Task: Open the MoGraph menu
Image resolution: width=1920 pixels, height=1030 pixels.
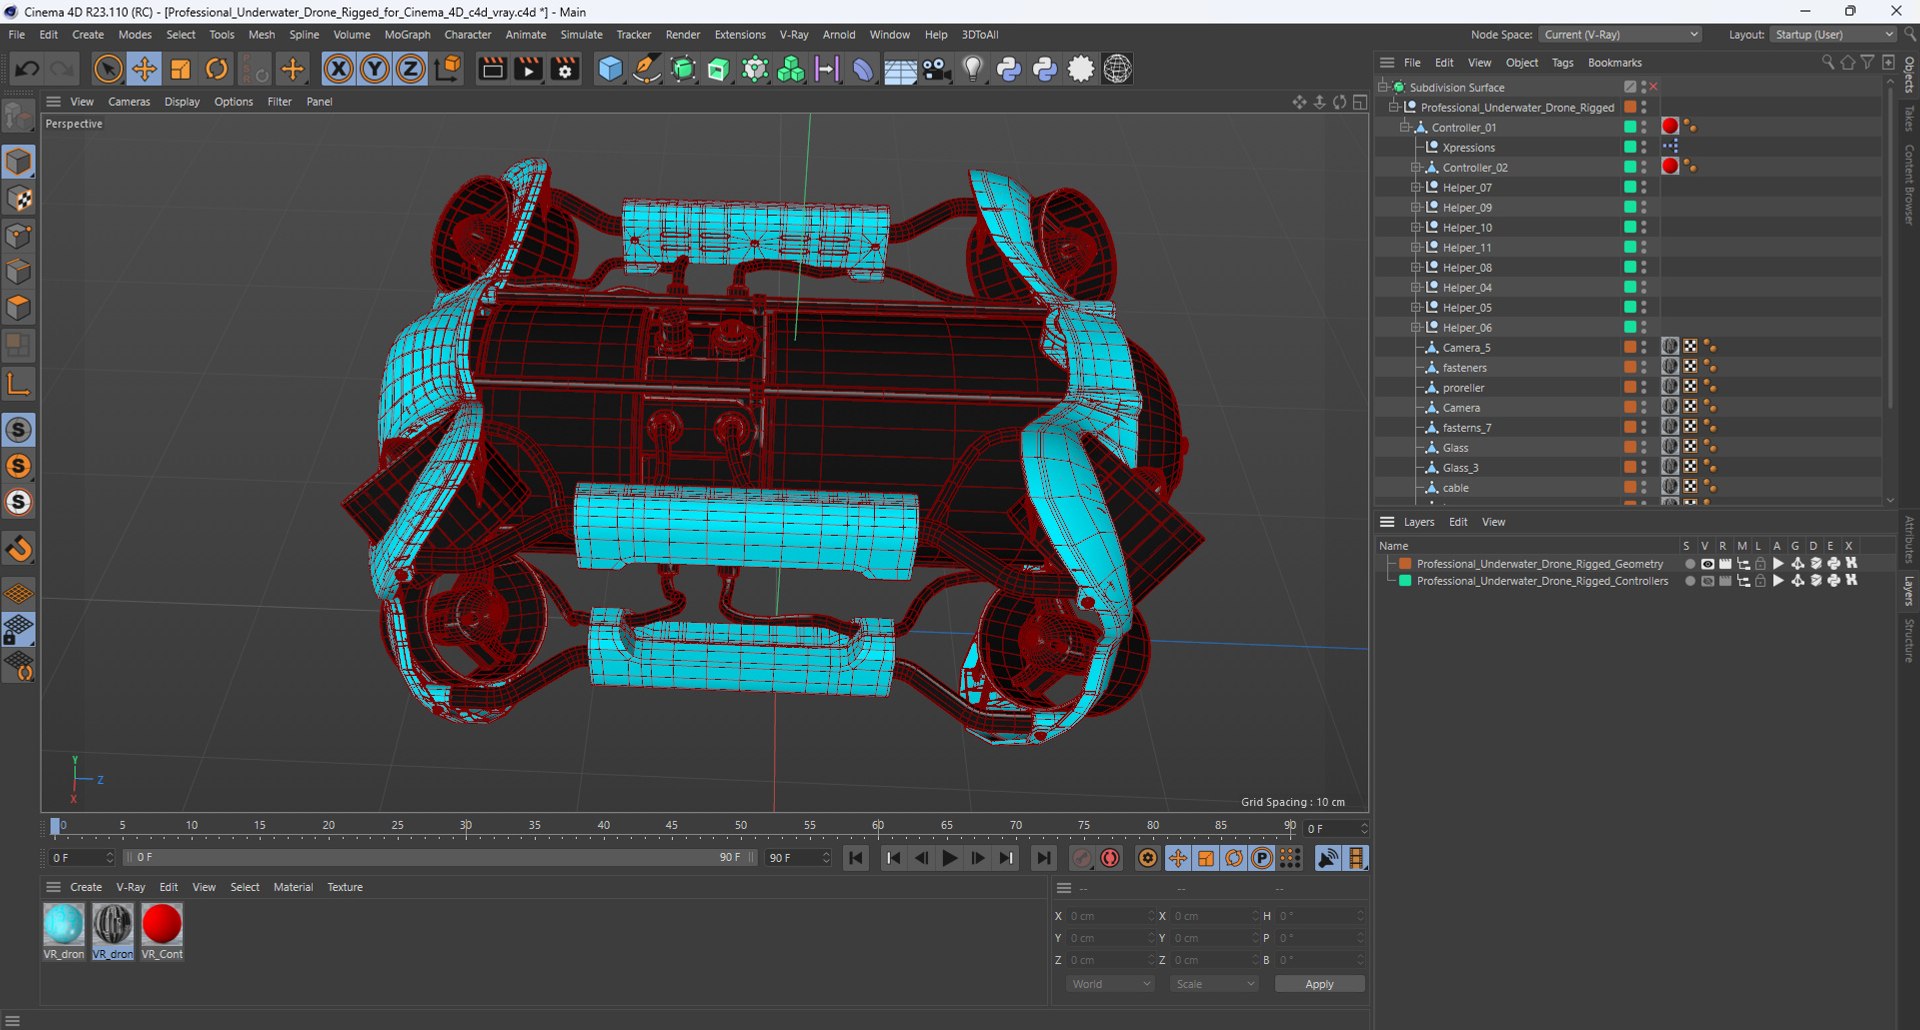Action: coord(407,34)
